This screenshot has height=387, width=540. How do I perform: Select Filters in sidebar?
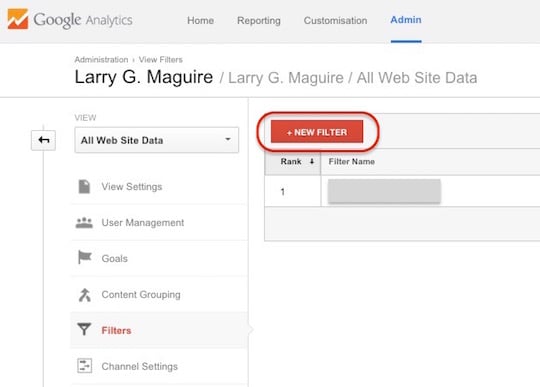pos(159,330)
